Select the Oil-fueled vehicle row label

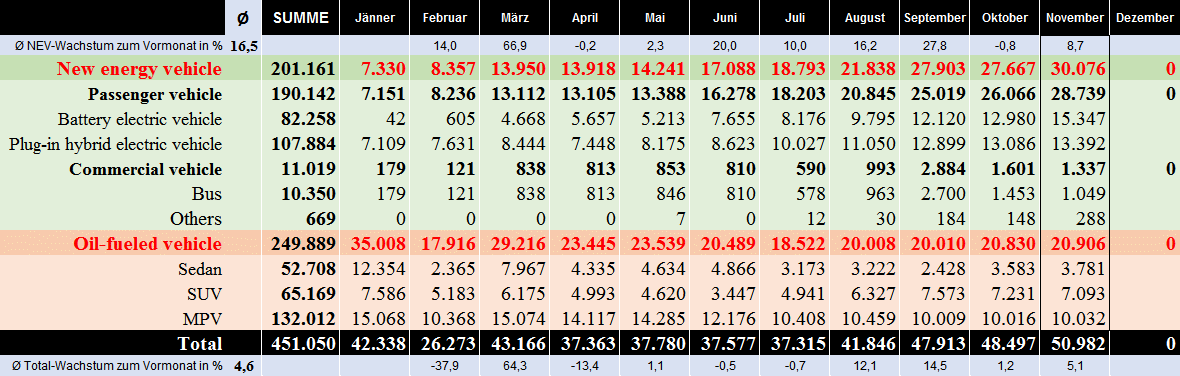tap(147, 244)
